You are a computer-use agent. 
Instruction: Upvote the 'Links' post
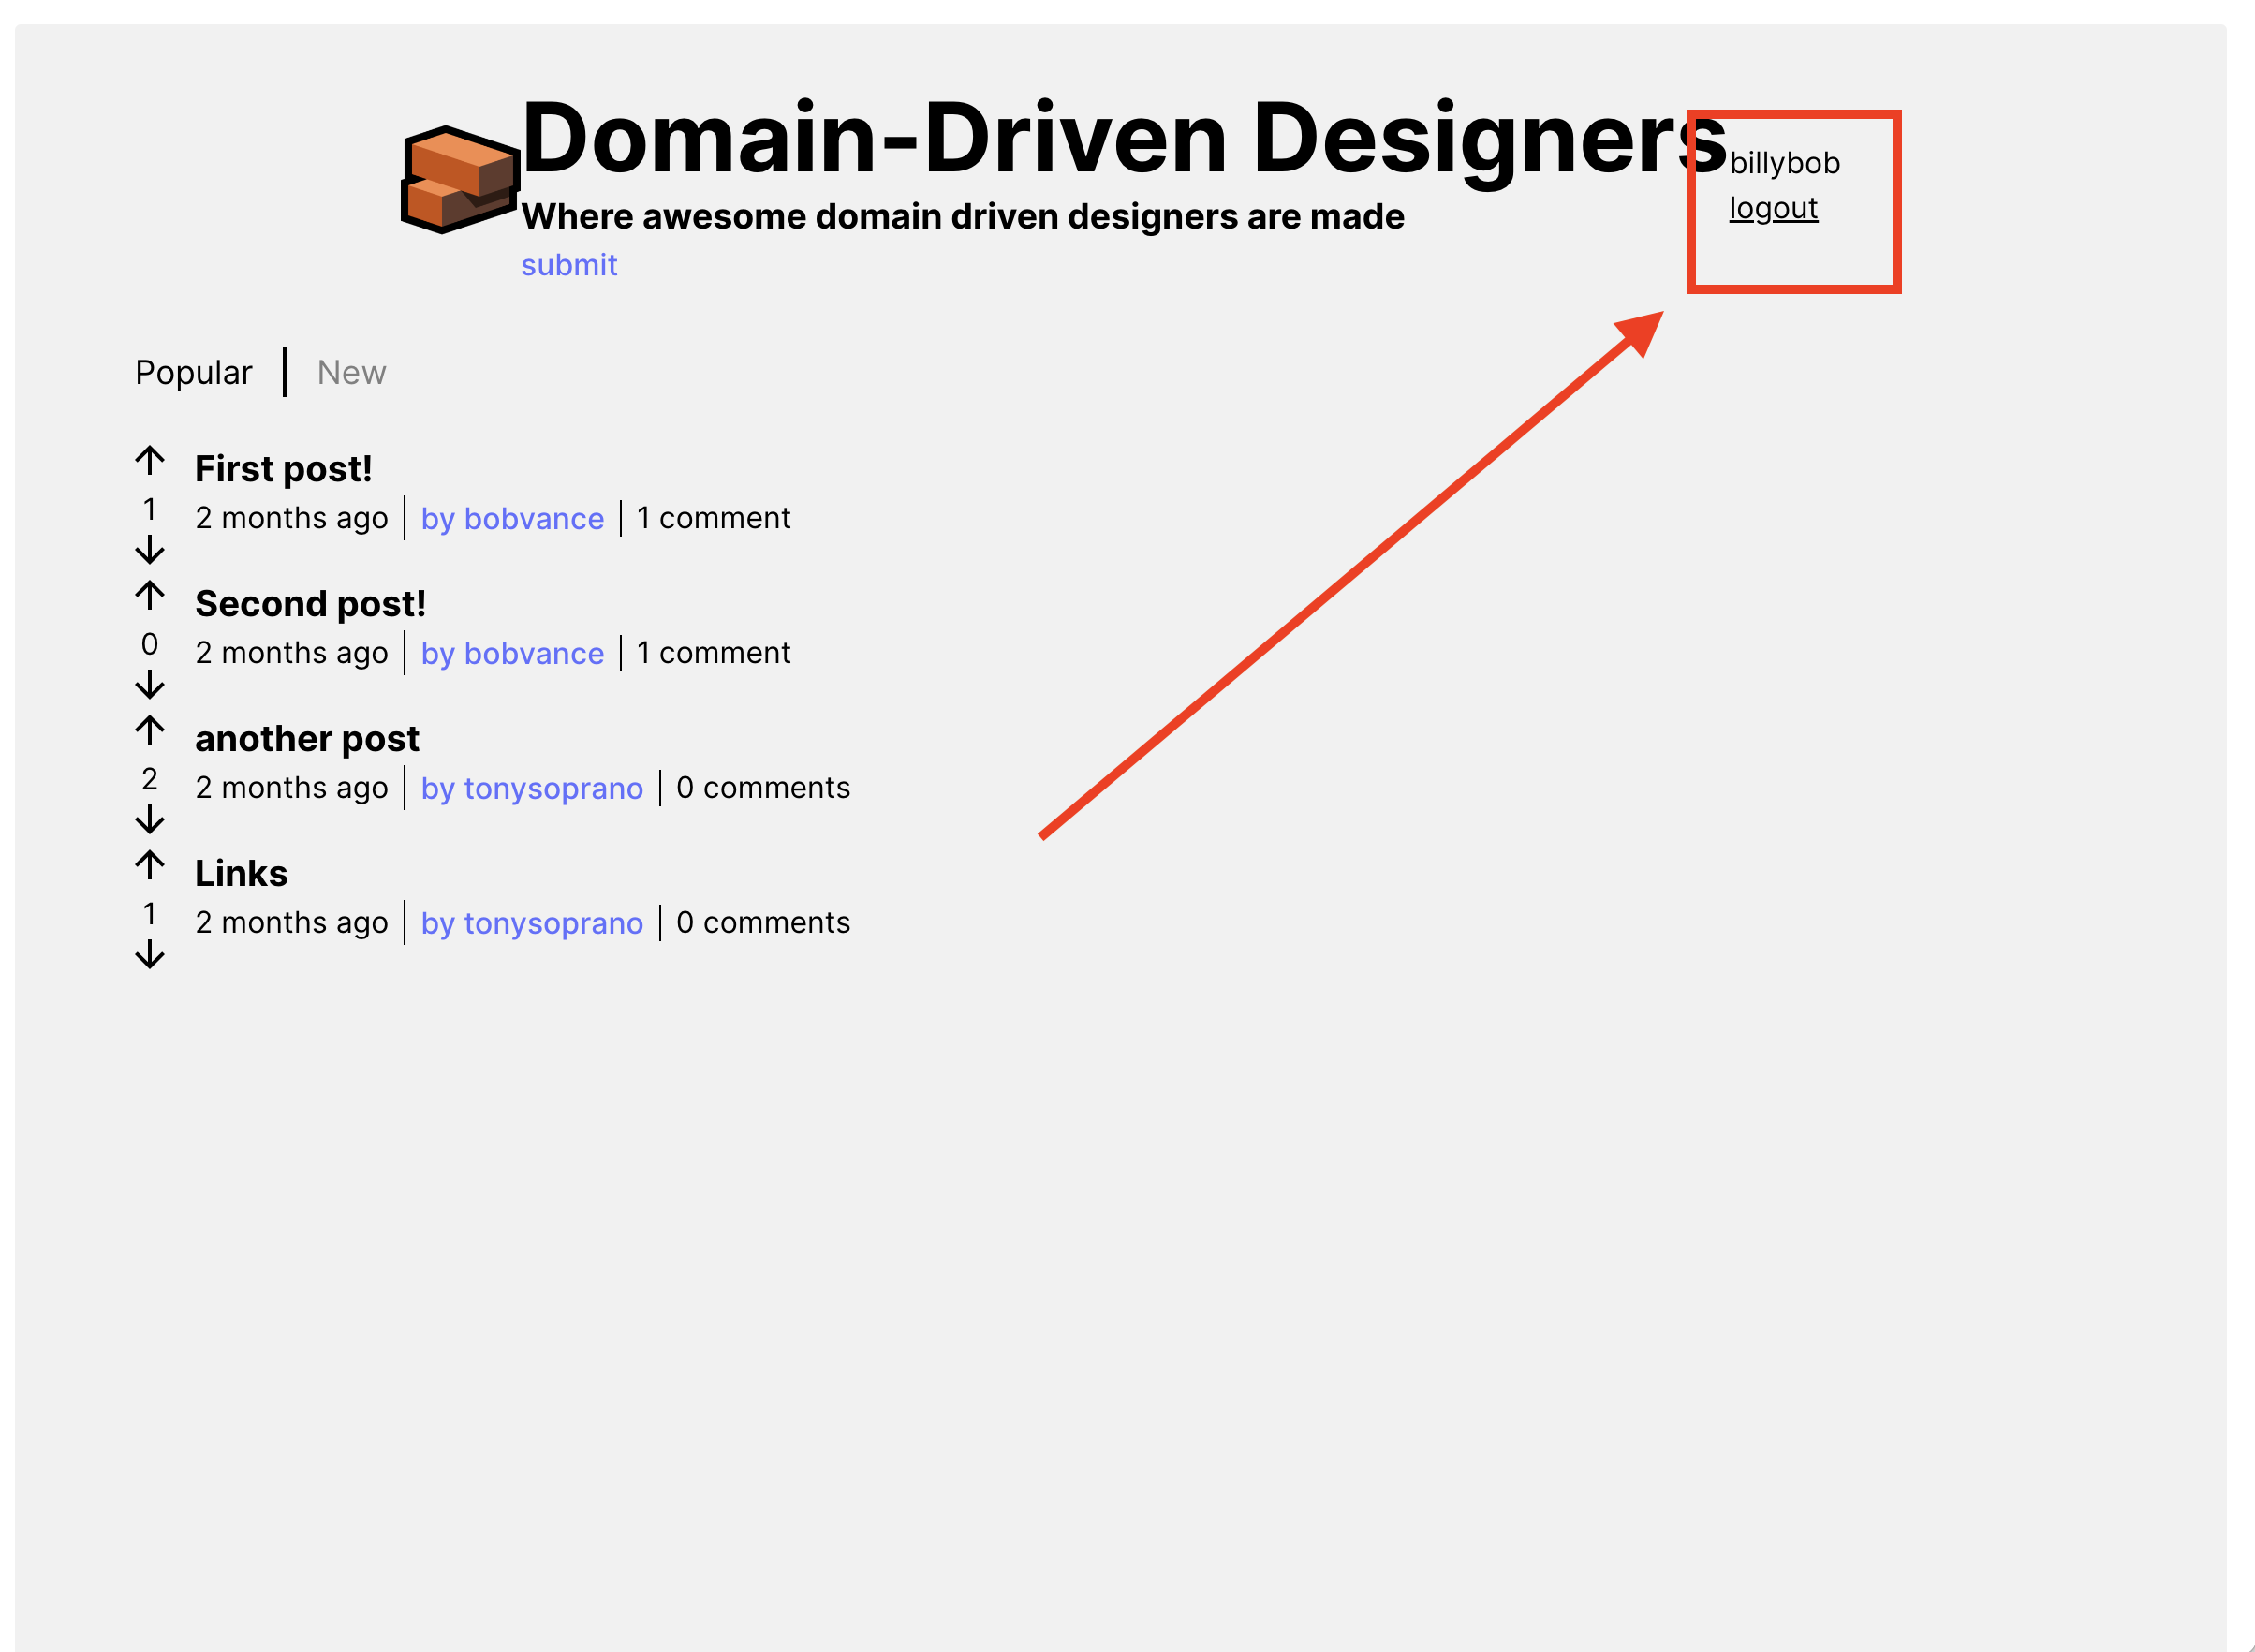150,865
